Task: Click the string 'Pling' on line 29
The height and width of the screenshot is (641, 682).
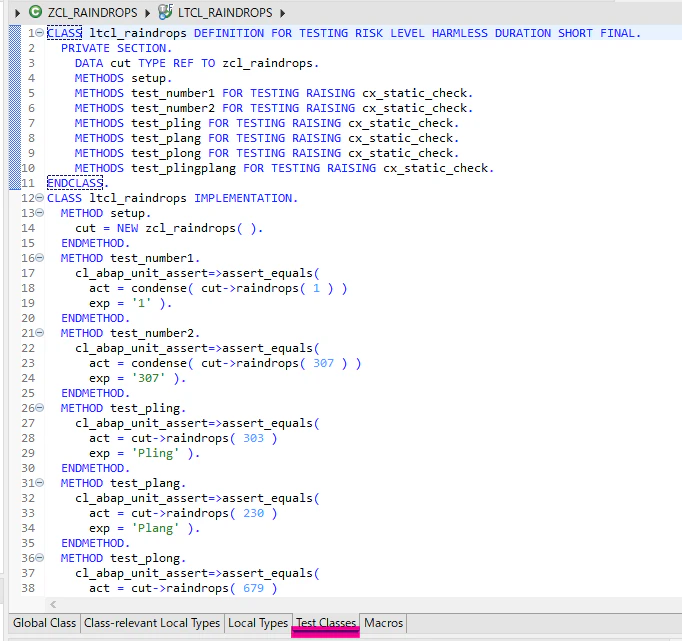Action: [x=156, y=453]
